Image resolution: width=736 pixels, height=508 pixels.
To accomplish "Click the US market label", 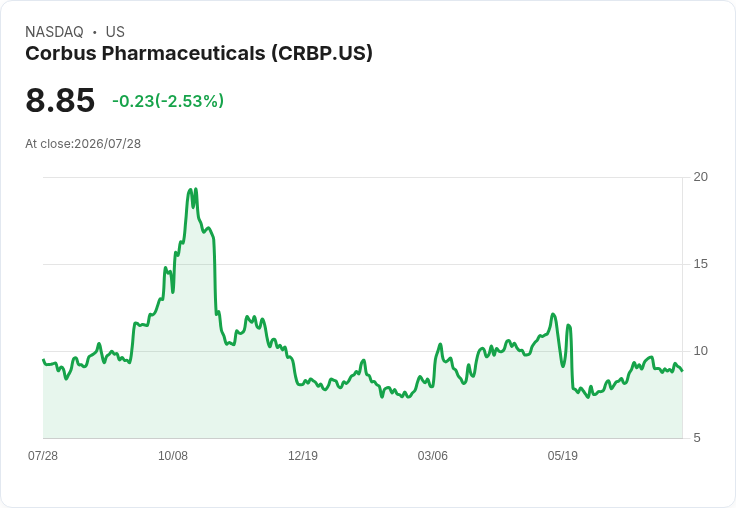I will [115, 32].
